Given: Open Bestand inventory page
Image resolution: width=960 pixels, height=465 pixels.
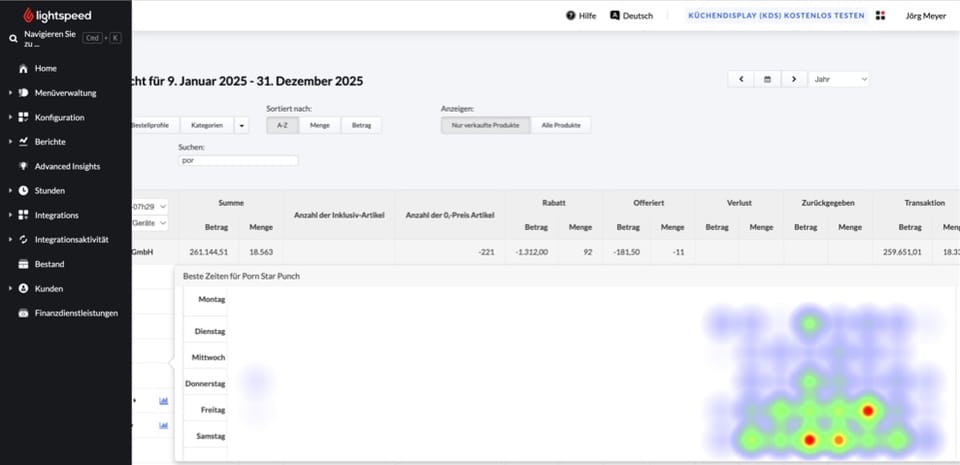Looking at the screenshot, I should pos(49,264).
